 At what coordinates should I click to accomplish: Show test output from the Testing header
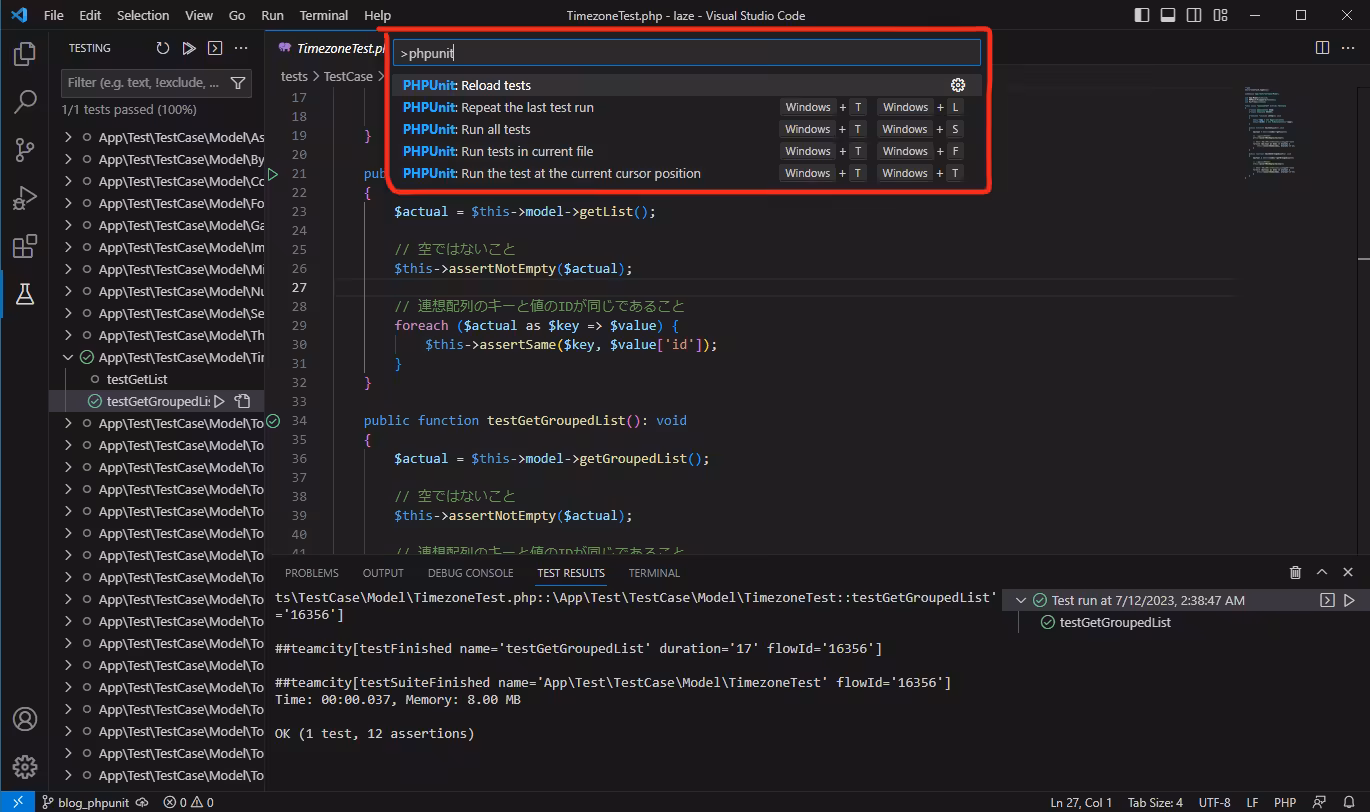pos(215,48)
